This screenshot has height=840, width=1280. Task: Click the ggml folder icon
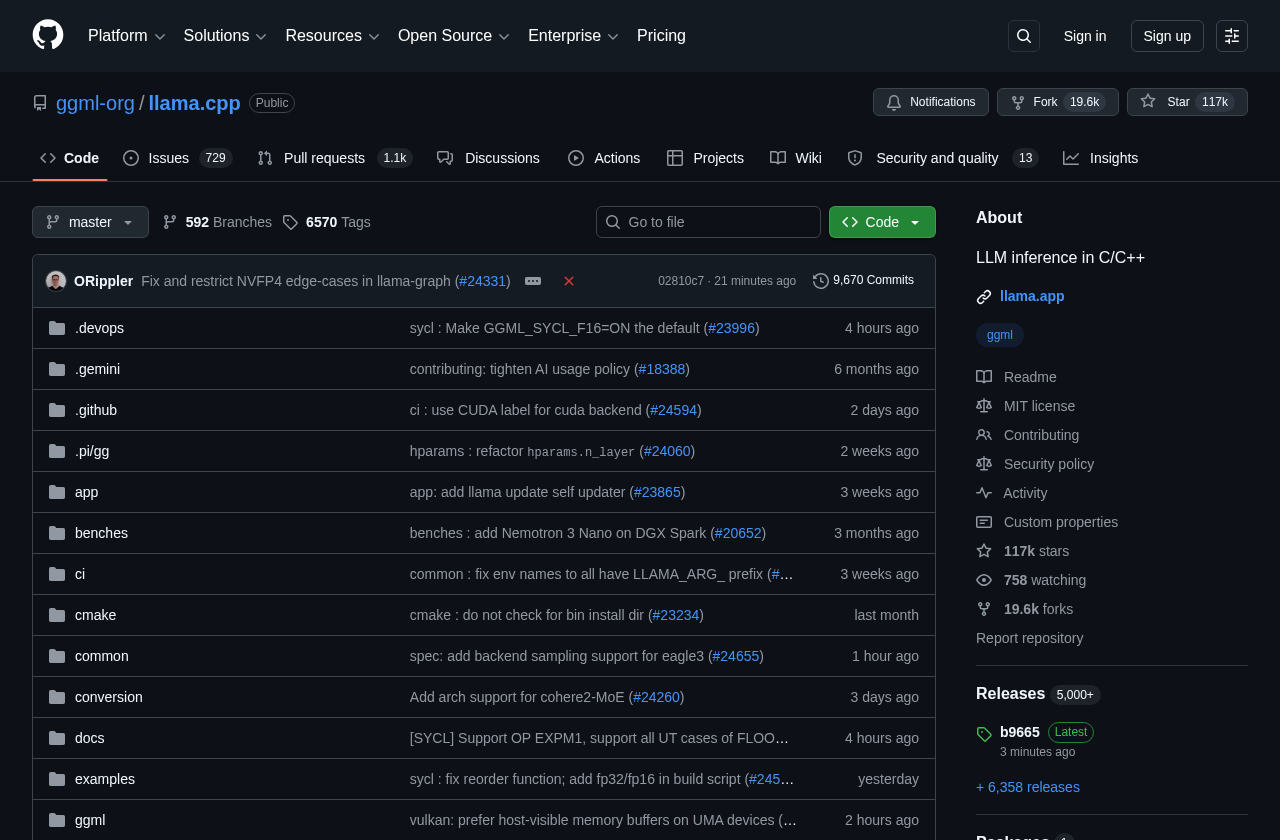[57, 820]
